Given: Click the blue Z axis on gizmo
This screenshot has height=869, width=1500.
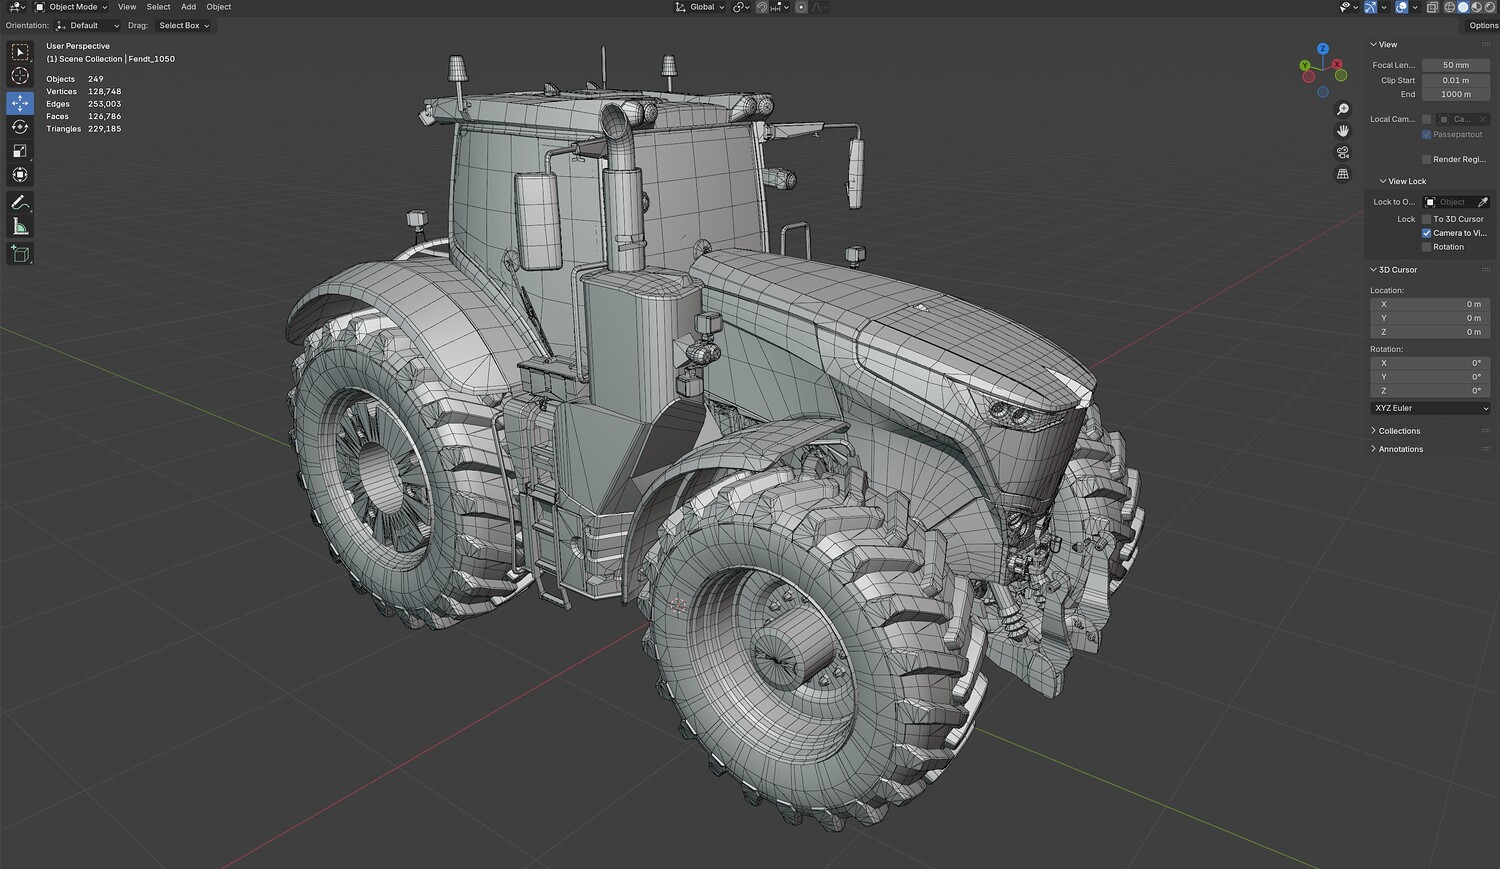Looking at the screenshot, I should (1323, 48).
